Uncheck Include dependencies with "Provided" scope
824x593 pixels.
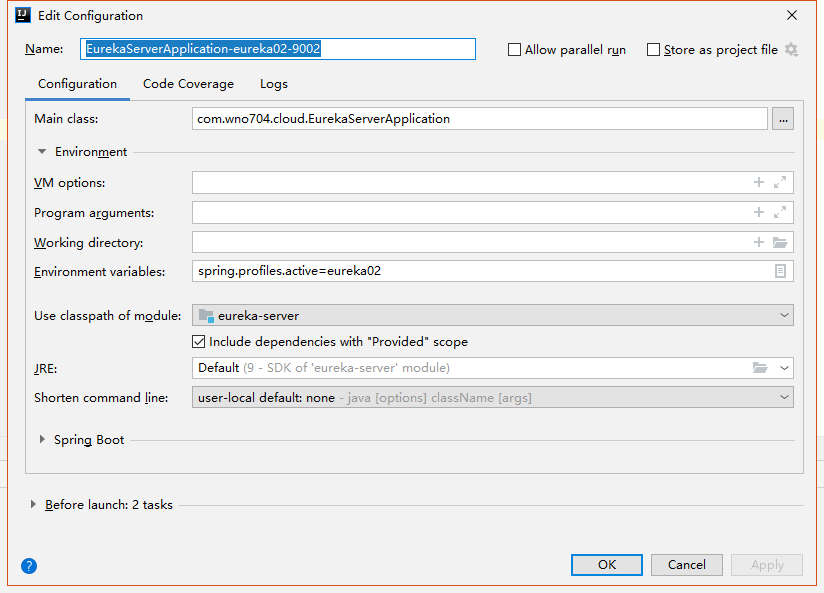tap(199, 342)
